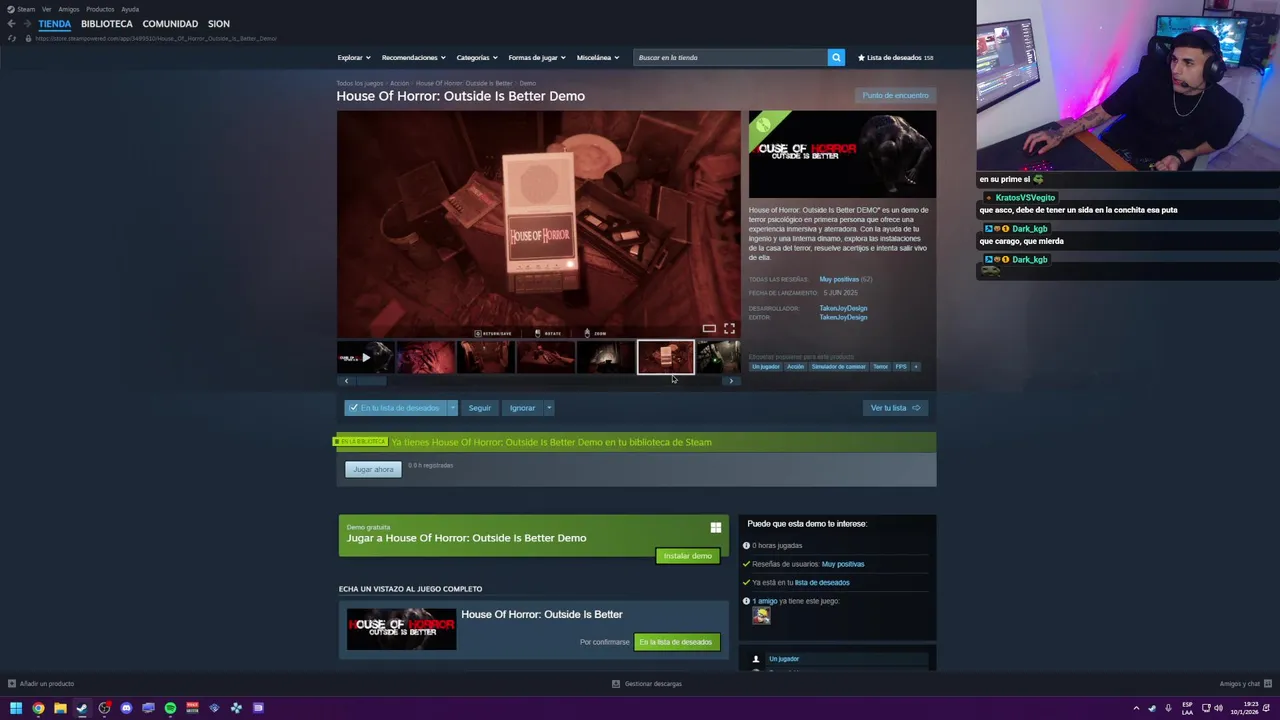1280x720 pixels.
Task: Open 'Muy positivas' reviews link
Action: pyautogui.click(x=839, y=279)
